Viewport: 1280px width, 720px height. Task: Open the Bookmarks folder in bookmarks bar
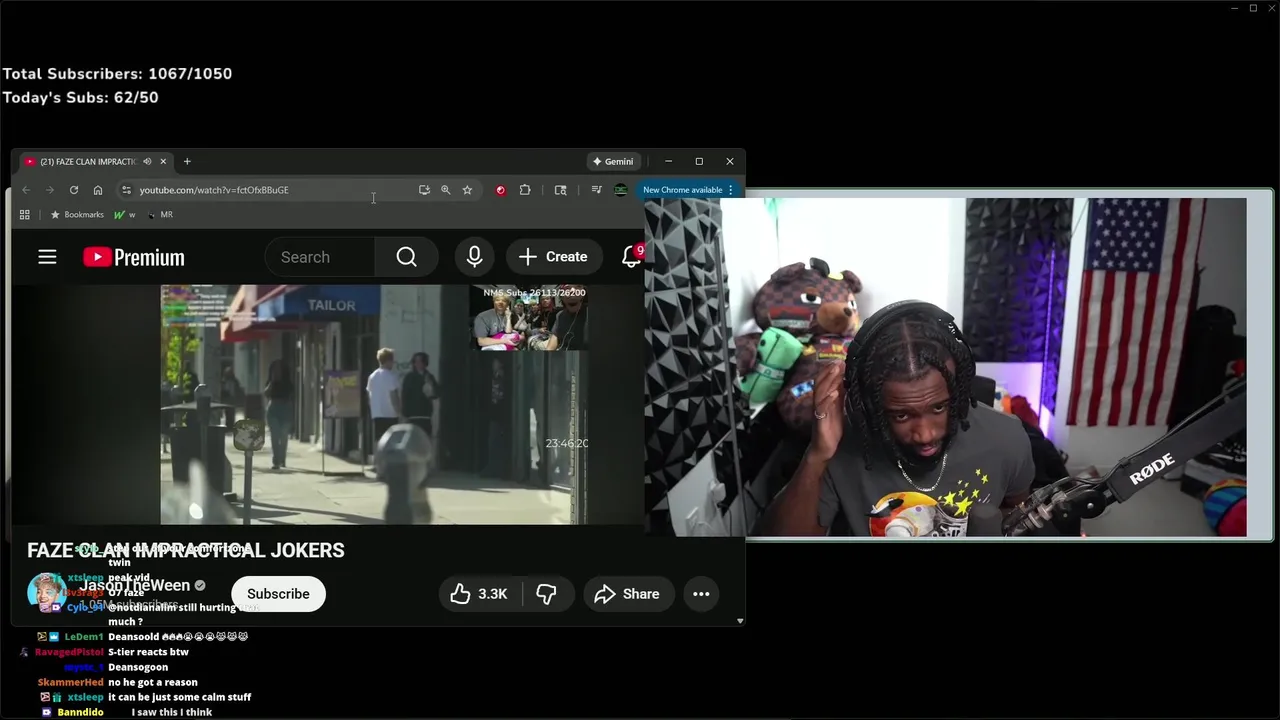click(x=77, y=215)
